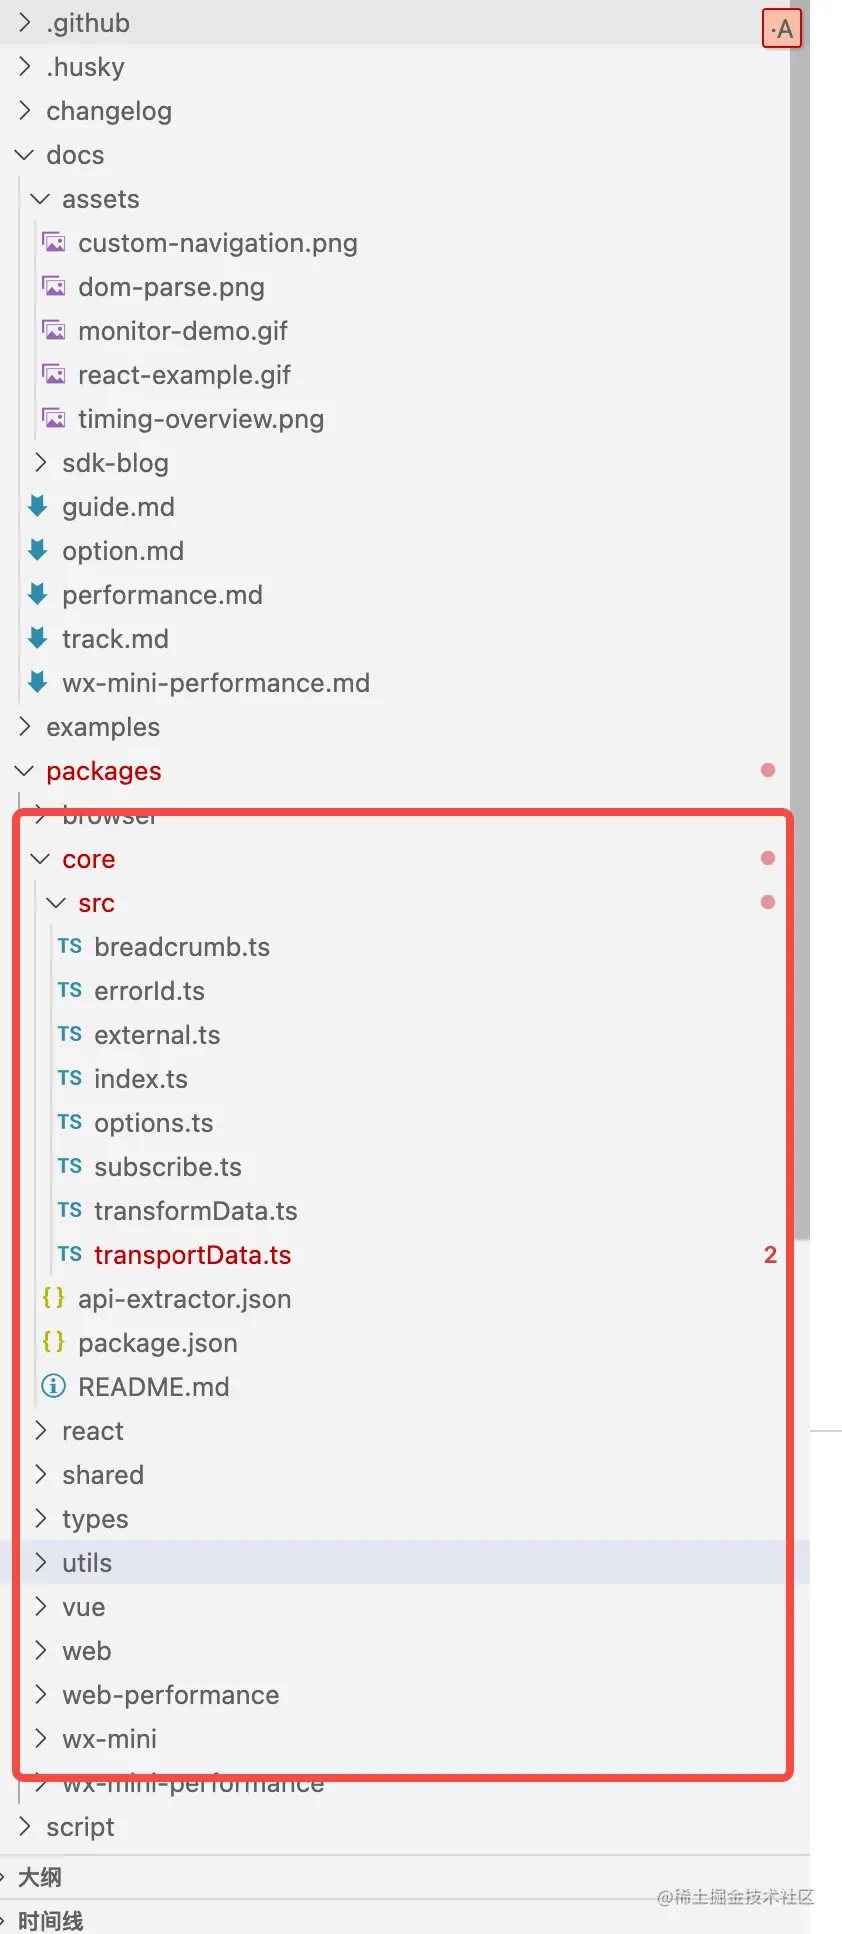Click the JSON braces icon for api-extractor.json
This screenshot has width=842, height=1934.
pyautogui.click(x=54, y=1298)
